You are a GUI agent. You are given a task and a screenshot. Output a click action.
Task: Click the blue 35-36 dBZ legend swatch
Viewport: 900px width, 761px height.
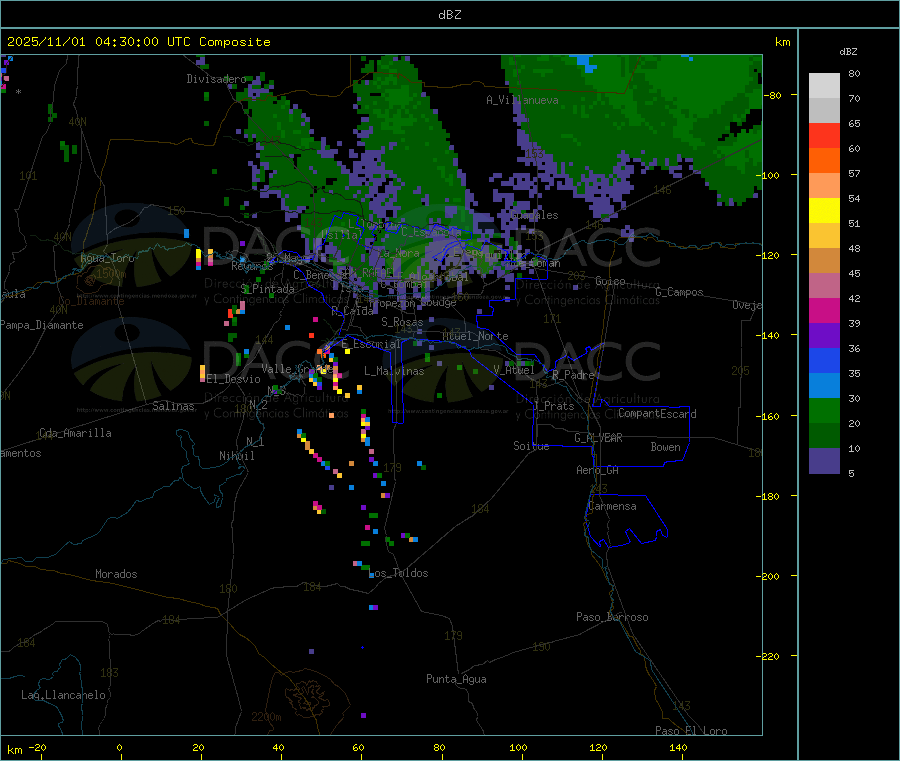[x=824, y=360]
